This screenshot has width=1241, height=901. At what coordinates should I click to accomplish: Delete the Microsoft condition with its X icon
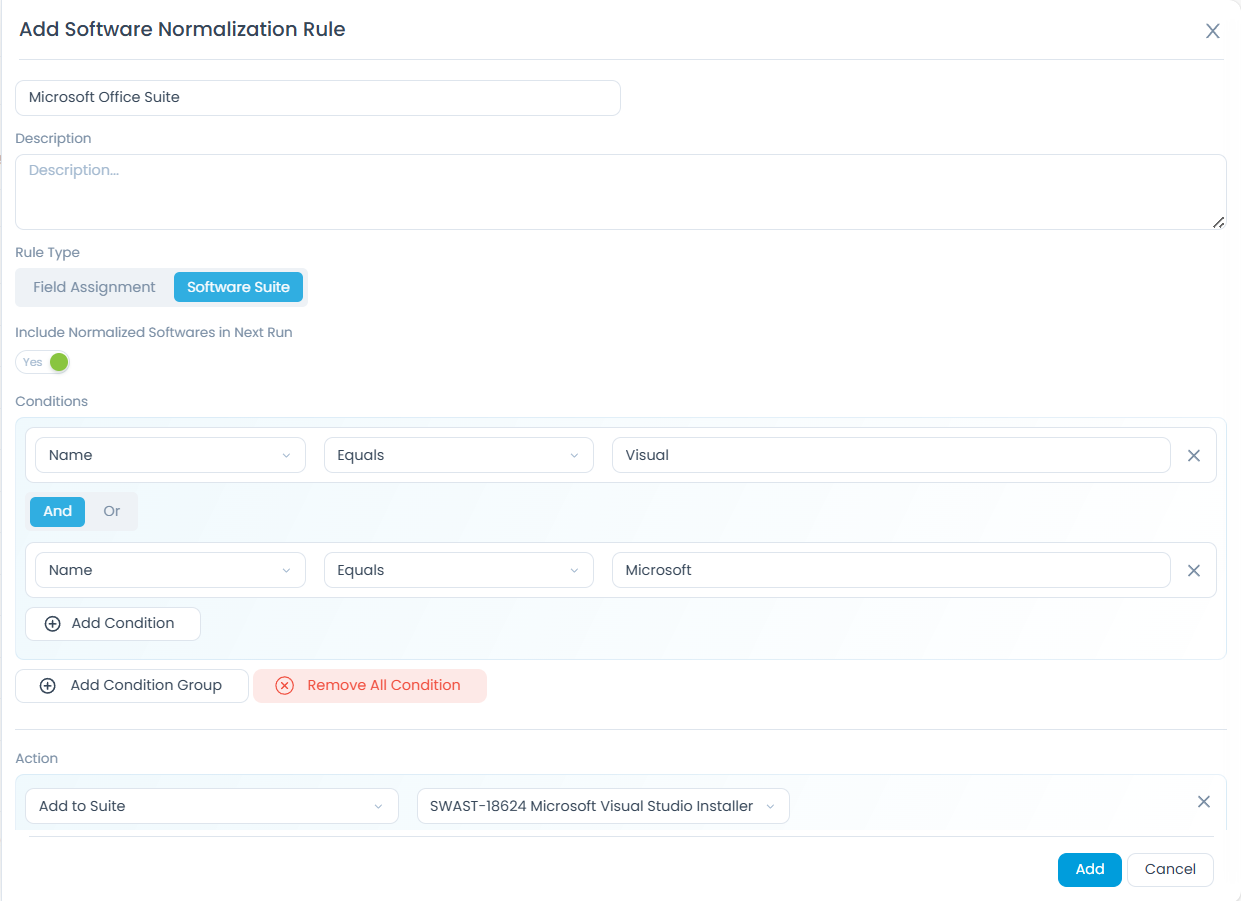click(1193, 570)
